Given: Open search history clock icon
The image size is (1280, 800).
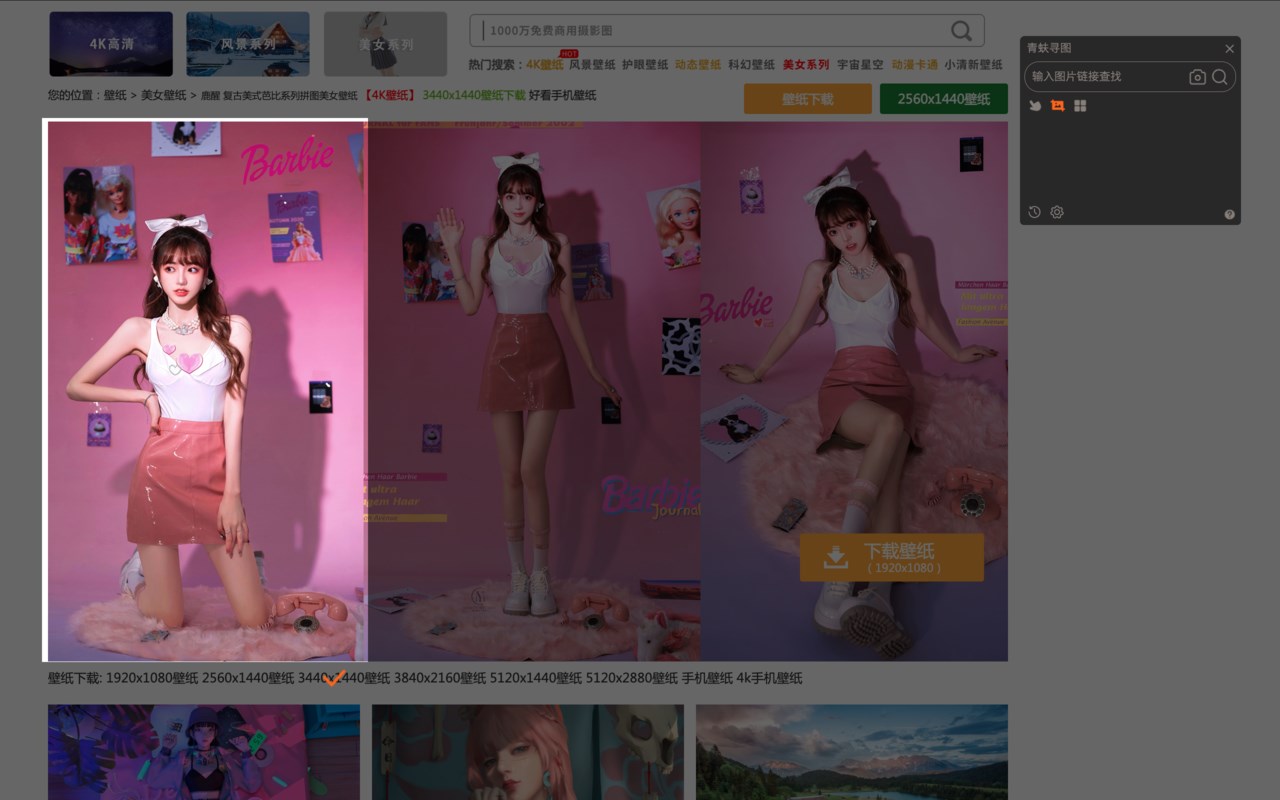Looking at the screenshot, I should pos(1035,212).
